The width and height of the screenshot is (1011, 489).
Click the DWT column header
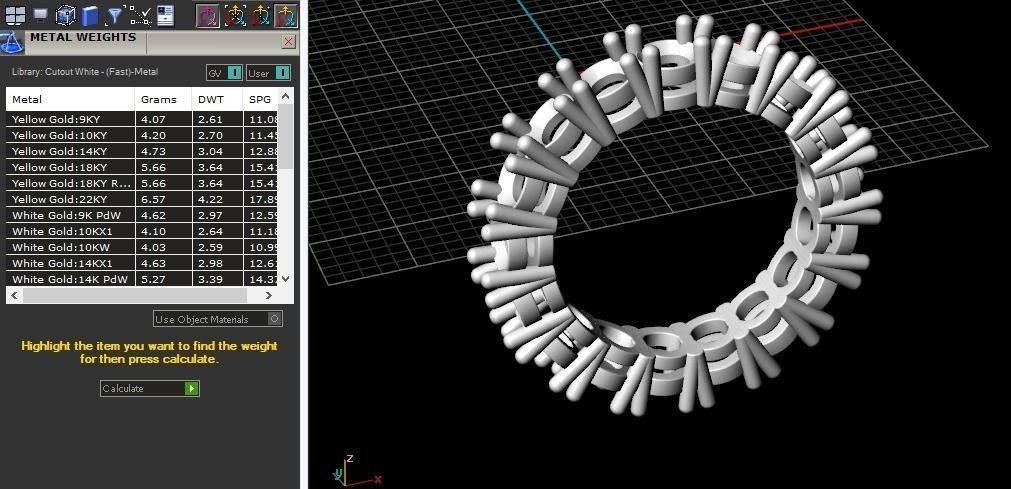pyautogui.click(x=217, y=99)
